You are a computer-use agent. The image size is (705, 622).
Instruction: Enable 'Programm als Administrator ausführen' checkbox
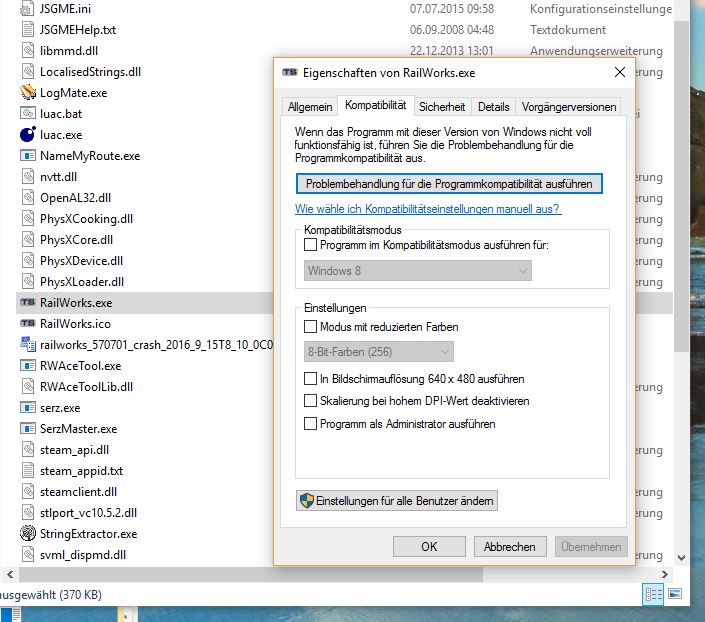tap(310, 424)
